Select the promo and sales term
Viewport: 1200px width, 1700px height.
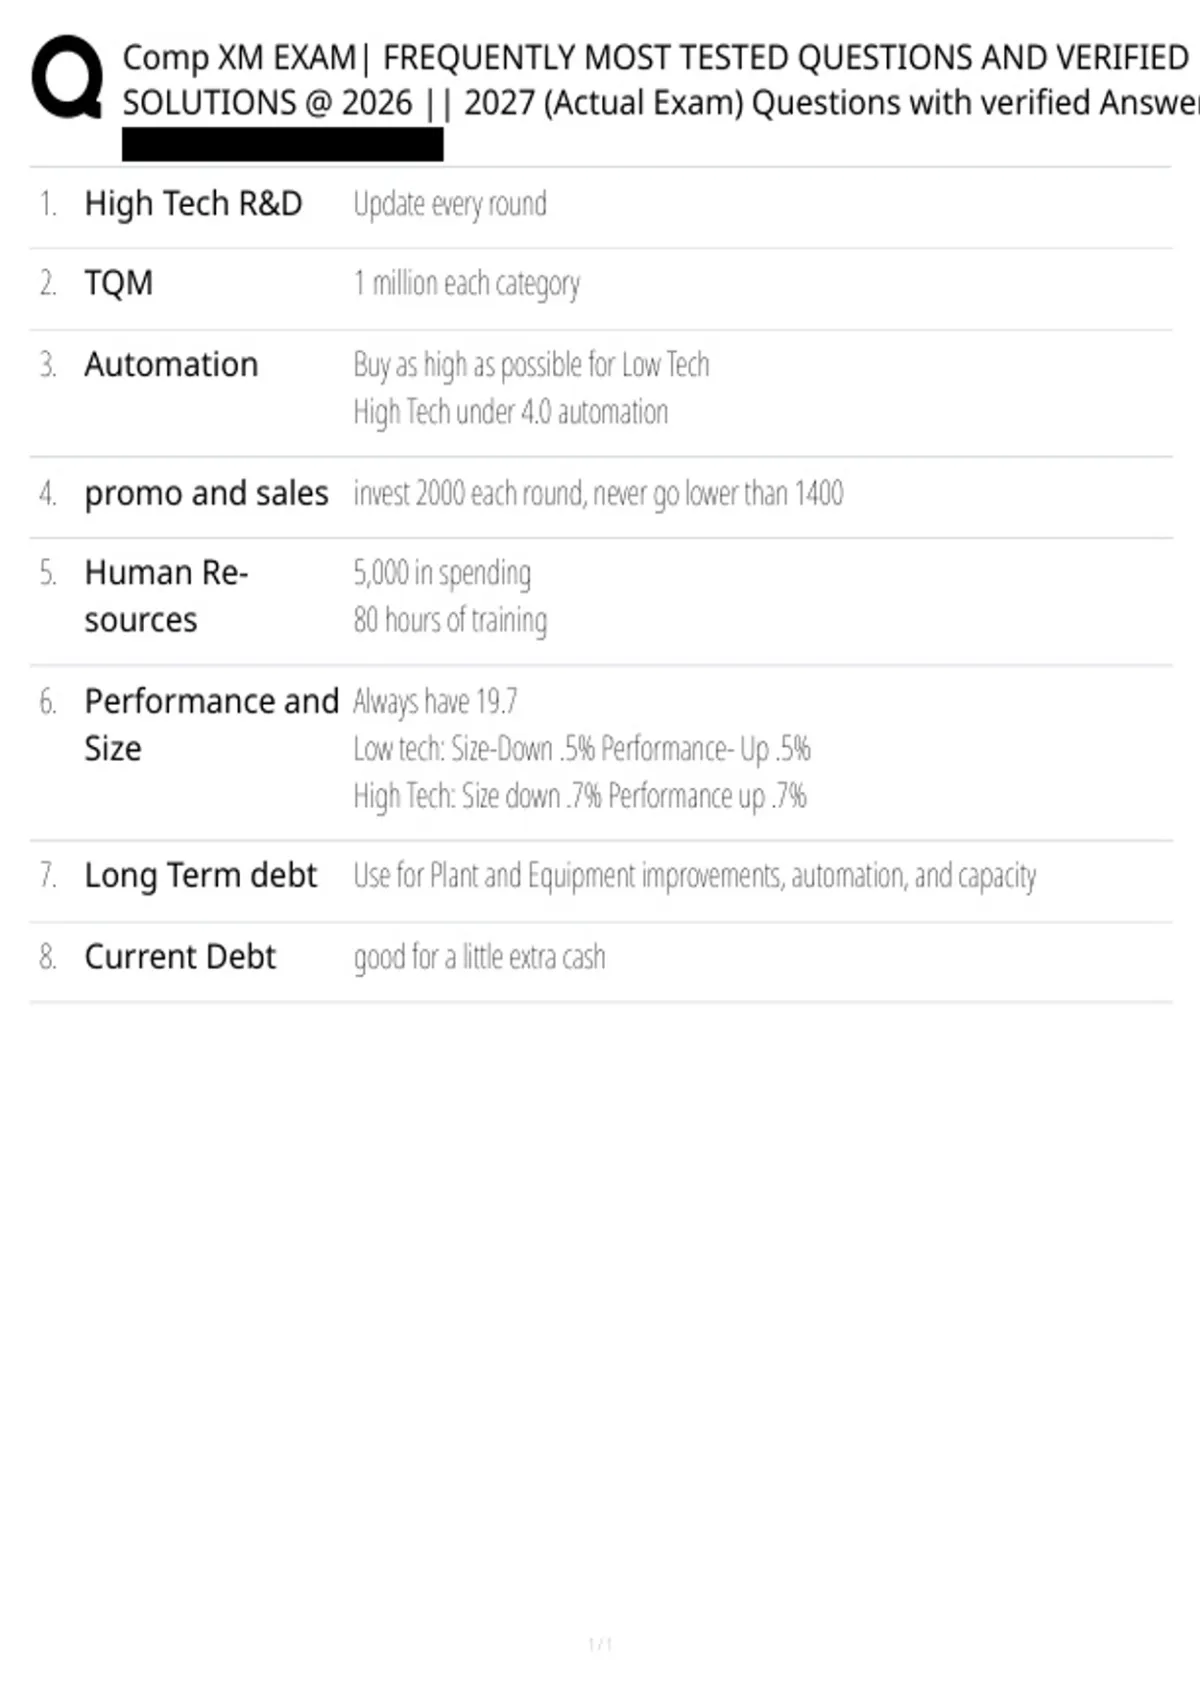coord(206,494)
